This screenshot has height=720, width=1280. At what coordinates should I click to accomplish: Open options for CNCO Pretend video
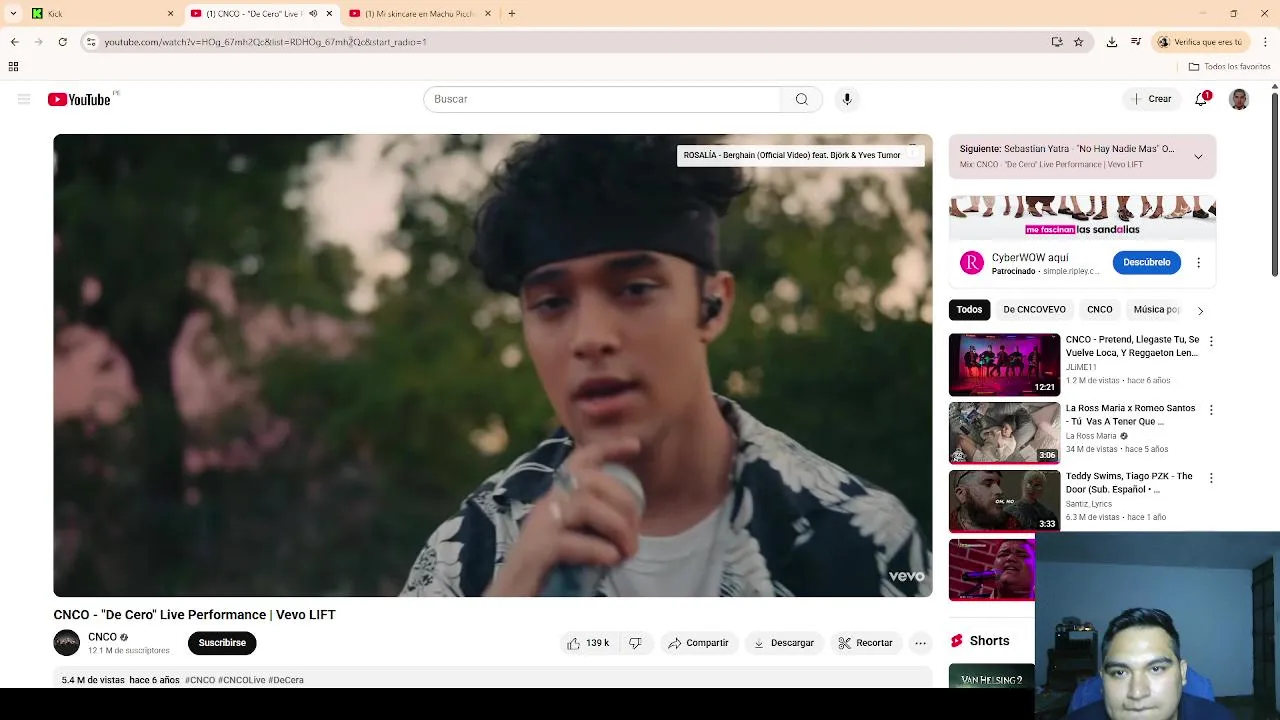tap(1211, 341)
